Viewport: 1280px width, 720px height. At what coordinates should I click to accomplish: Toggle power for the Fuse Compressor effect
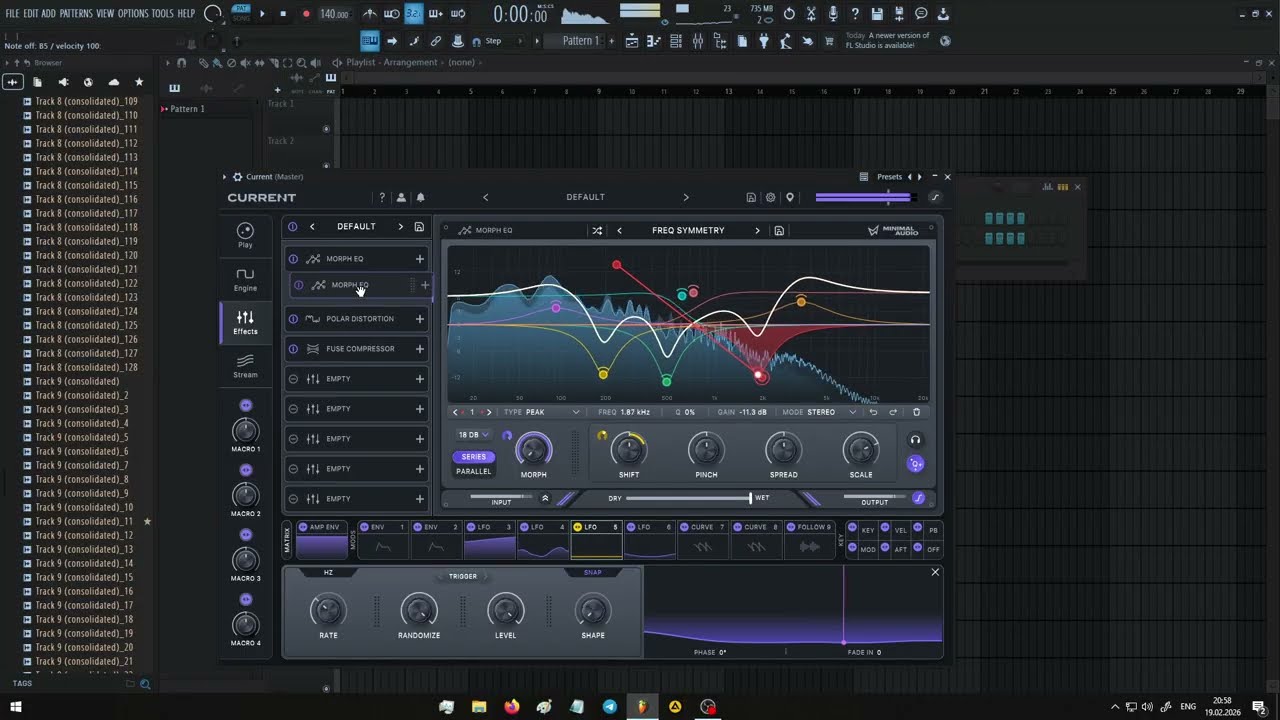point(293,349)
